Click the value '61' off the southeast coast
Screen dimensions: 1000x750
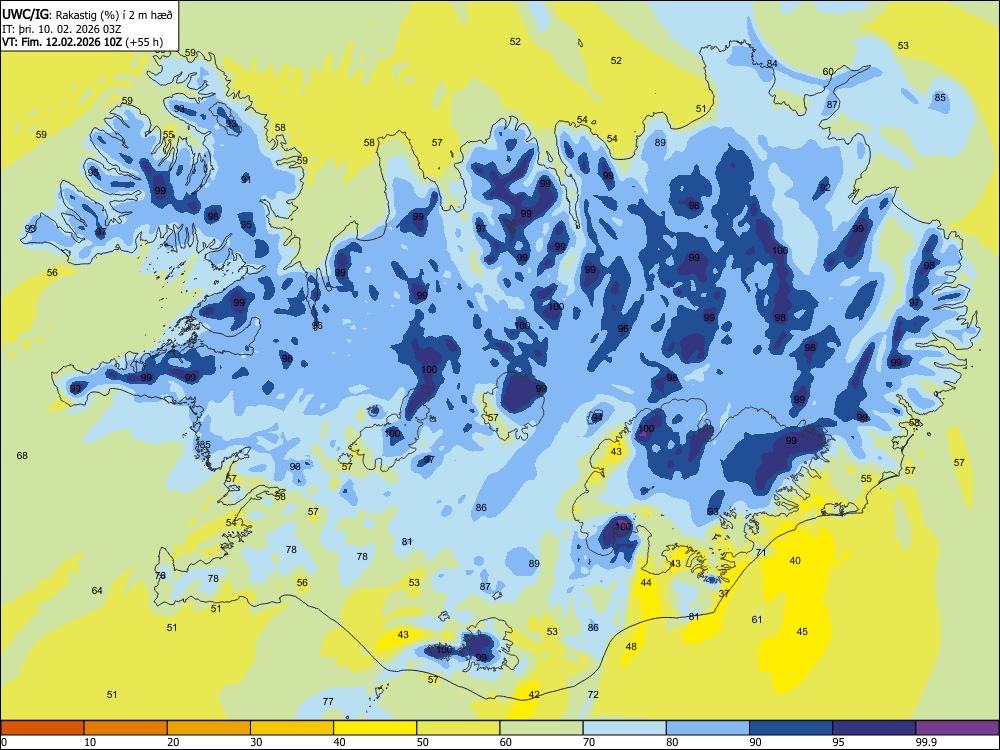pos(757,619)
